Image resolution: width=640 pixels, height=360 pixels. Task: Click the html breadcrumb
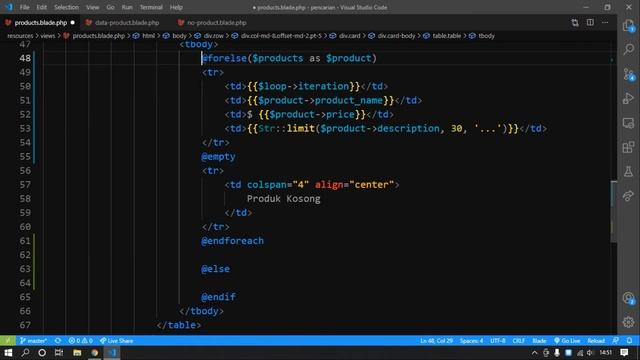(x=149, y=36)
